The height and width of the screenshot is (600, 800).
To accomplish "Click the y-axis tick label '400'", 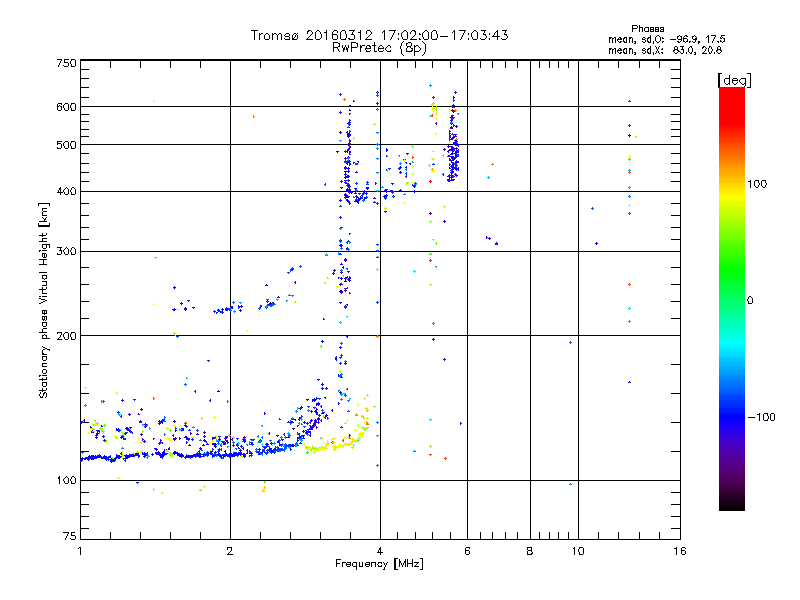I will pyautogui.click(x=66, y=191).
